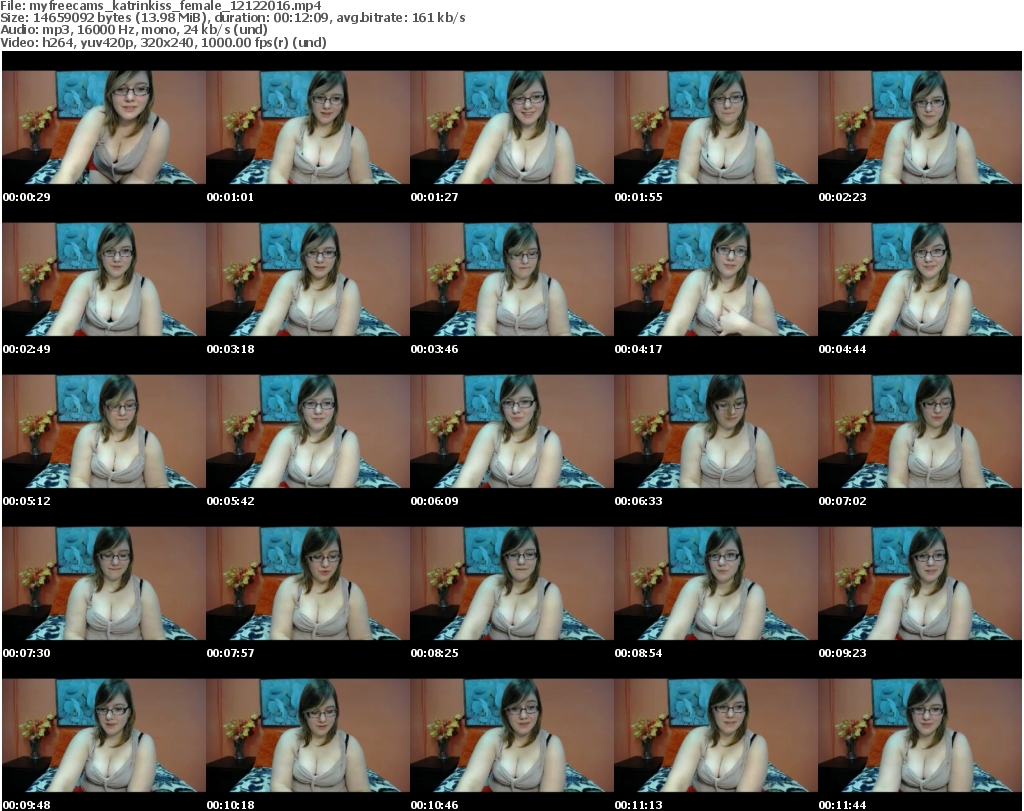This screenshot has width=1024, height=811.
Task: Select the thumbnail frame at 00:09:48
Action: 104,735
